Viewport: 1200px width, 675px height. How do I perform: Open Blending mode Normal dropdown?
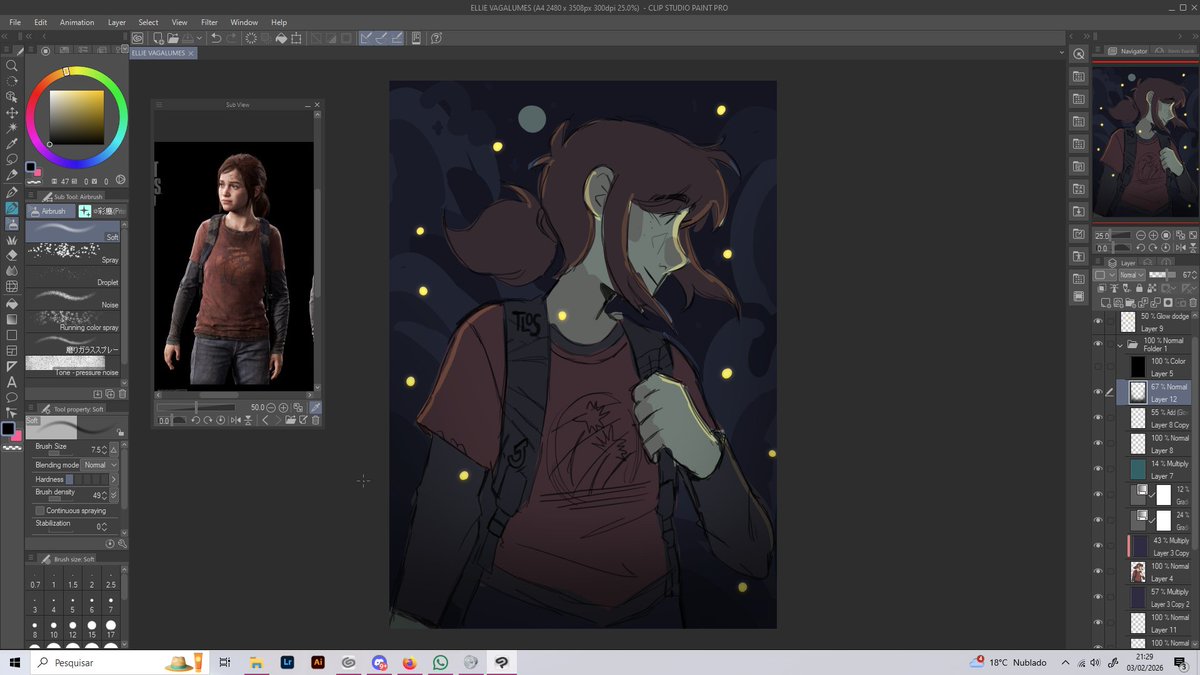coord(100,465)
